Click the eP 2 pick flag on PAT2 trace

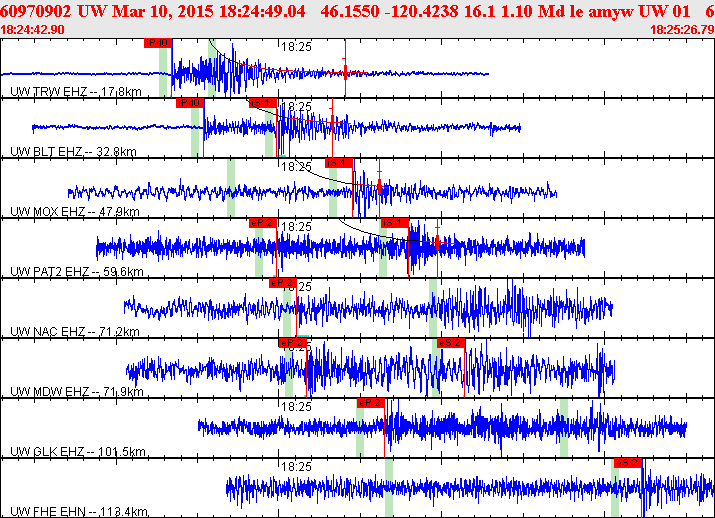pos(263,223)
